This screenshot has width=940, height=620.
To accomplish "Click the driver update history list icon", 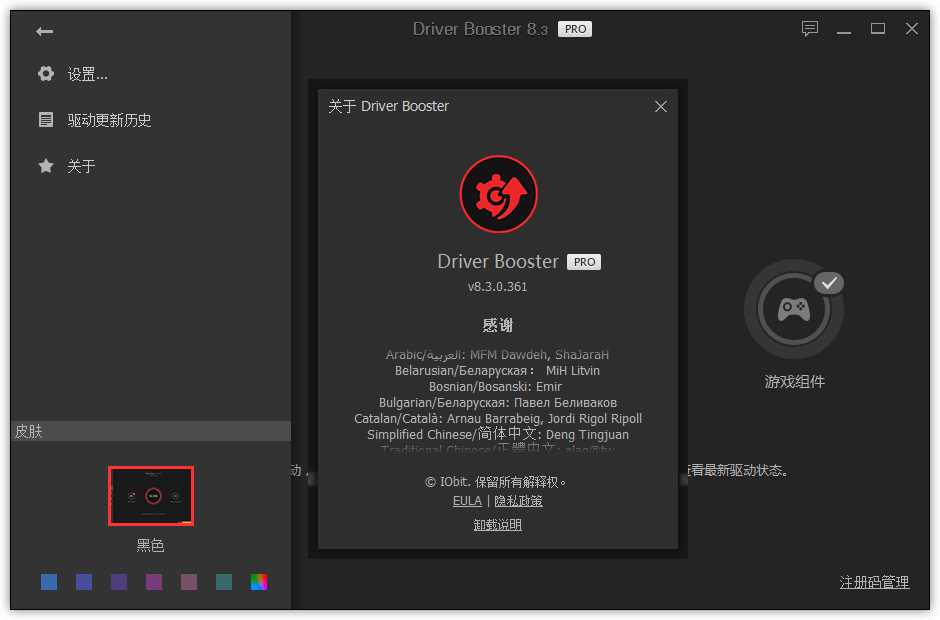I will coord(46,119).
